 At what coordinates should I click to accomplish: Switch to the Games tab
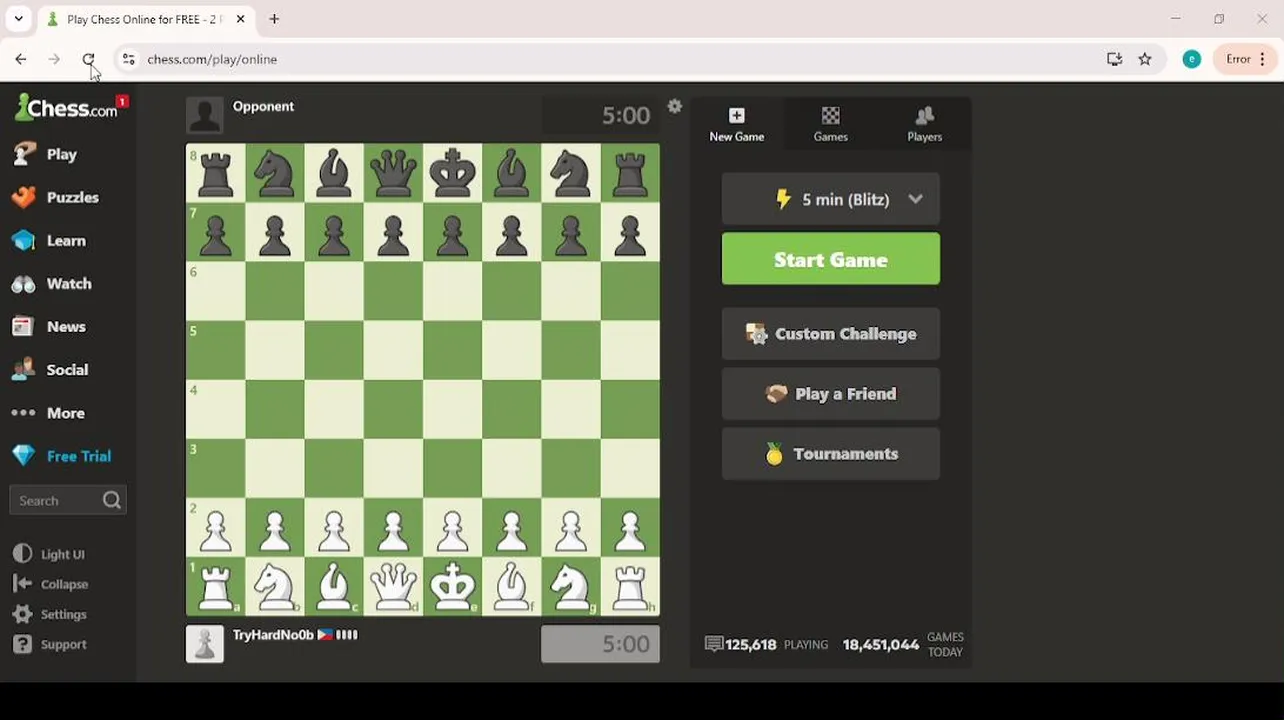(831, 124)
